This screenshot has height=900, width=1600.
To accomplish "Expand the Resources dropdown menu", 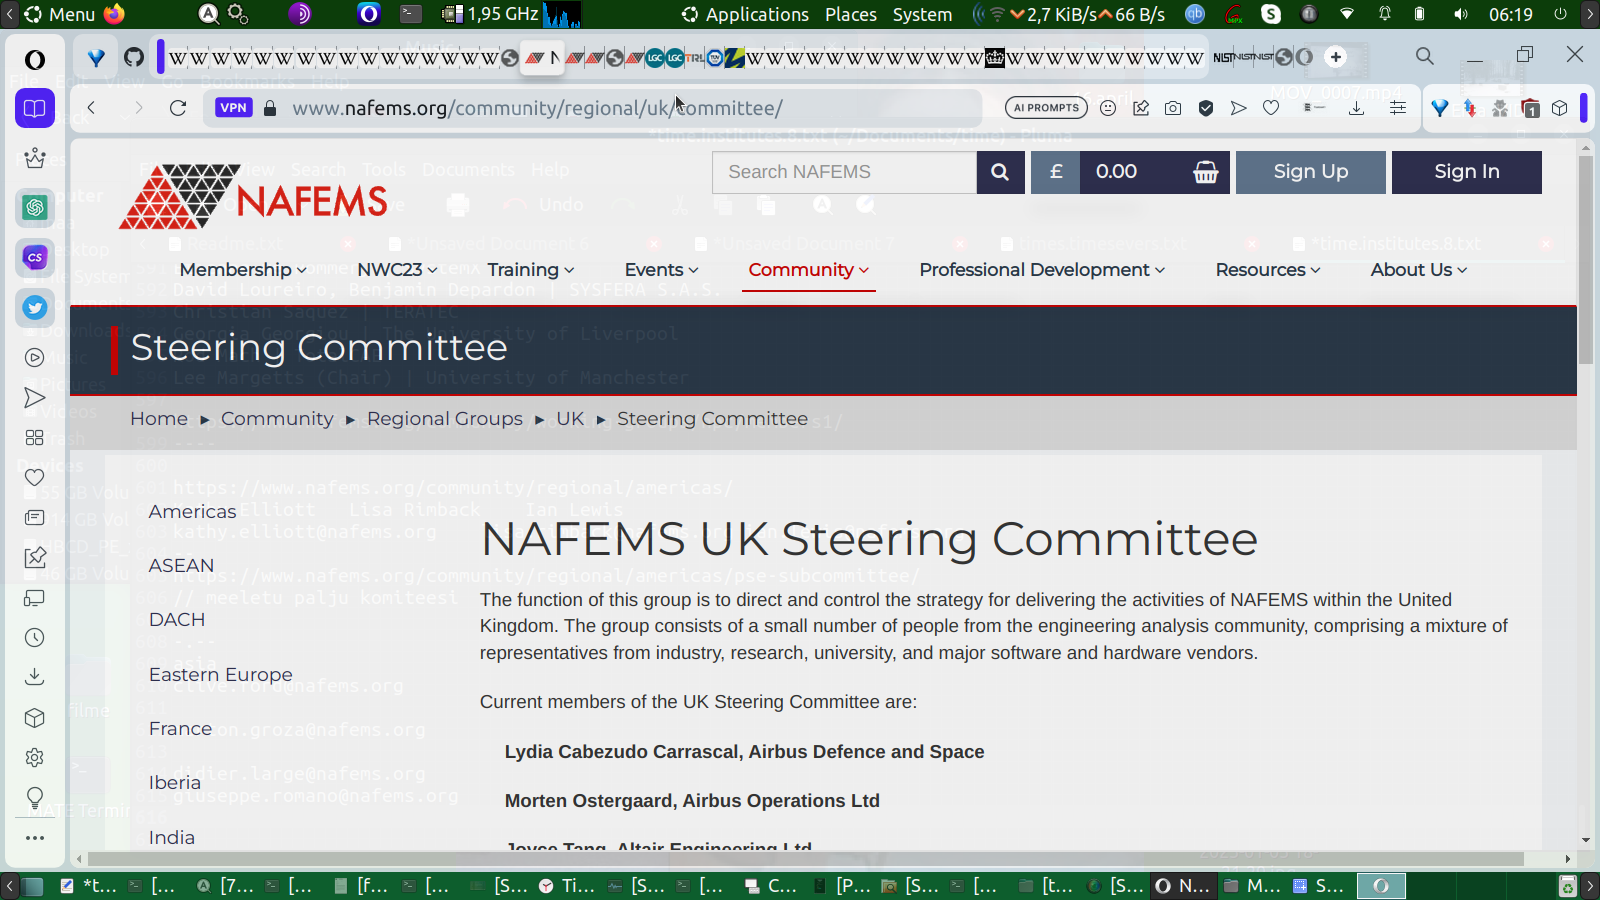I will (x=1268, y=270).
